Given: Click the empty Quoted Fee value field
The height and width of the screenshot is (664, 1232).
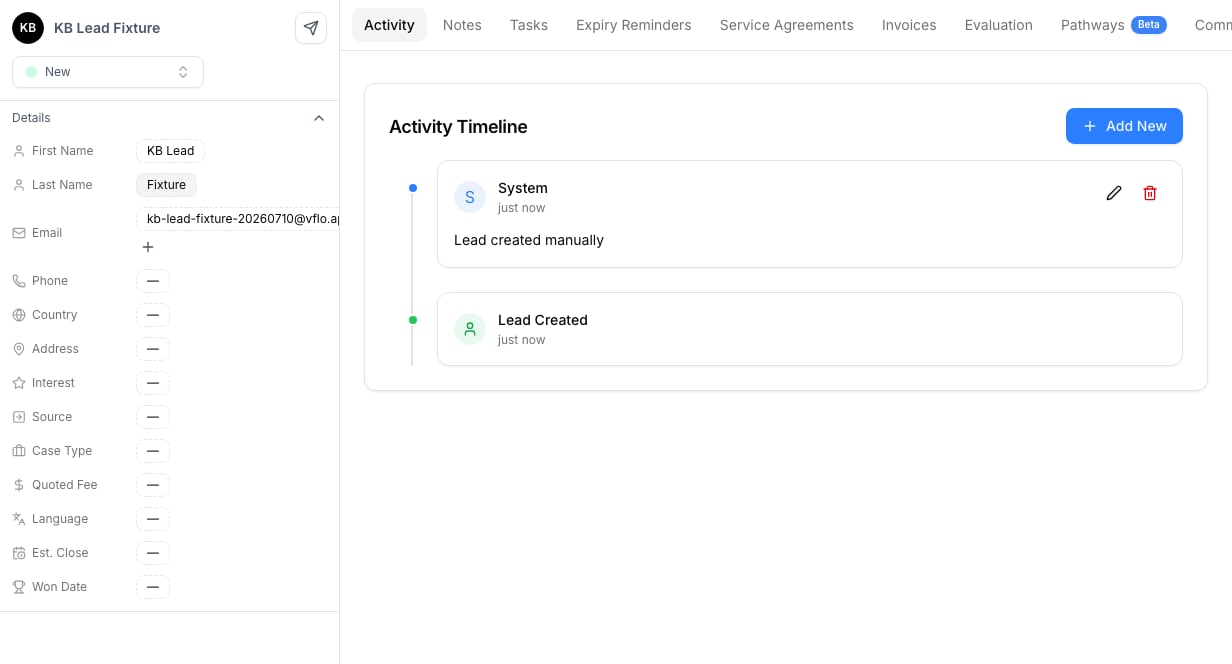Looking at the screenshot, I should tap(153, 485).
